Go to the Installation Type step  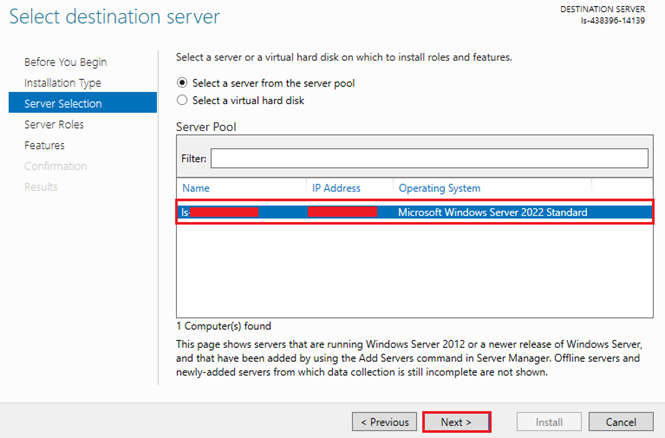point(62,83)
